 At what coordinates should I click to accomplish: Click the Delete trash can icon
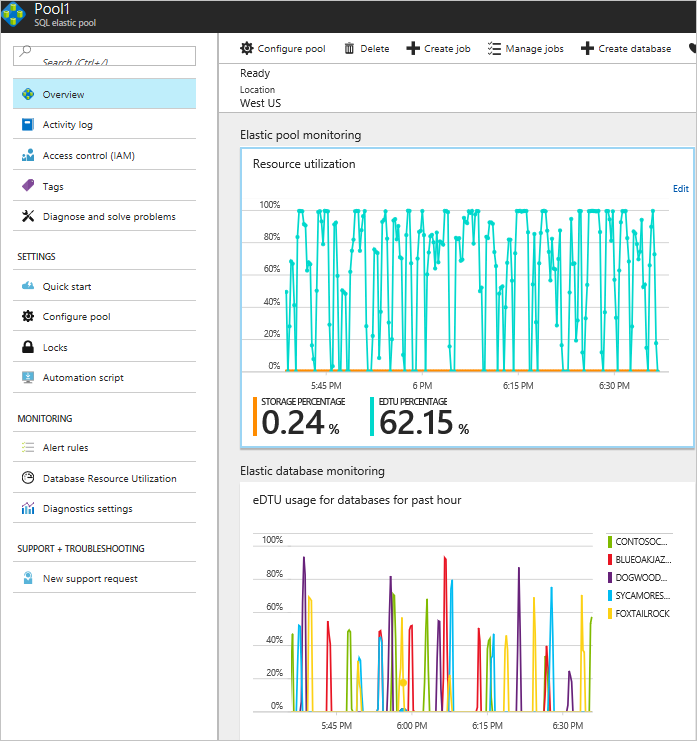tap(349, 48)
